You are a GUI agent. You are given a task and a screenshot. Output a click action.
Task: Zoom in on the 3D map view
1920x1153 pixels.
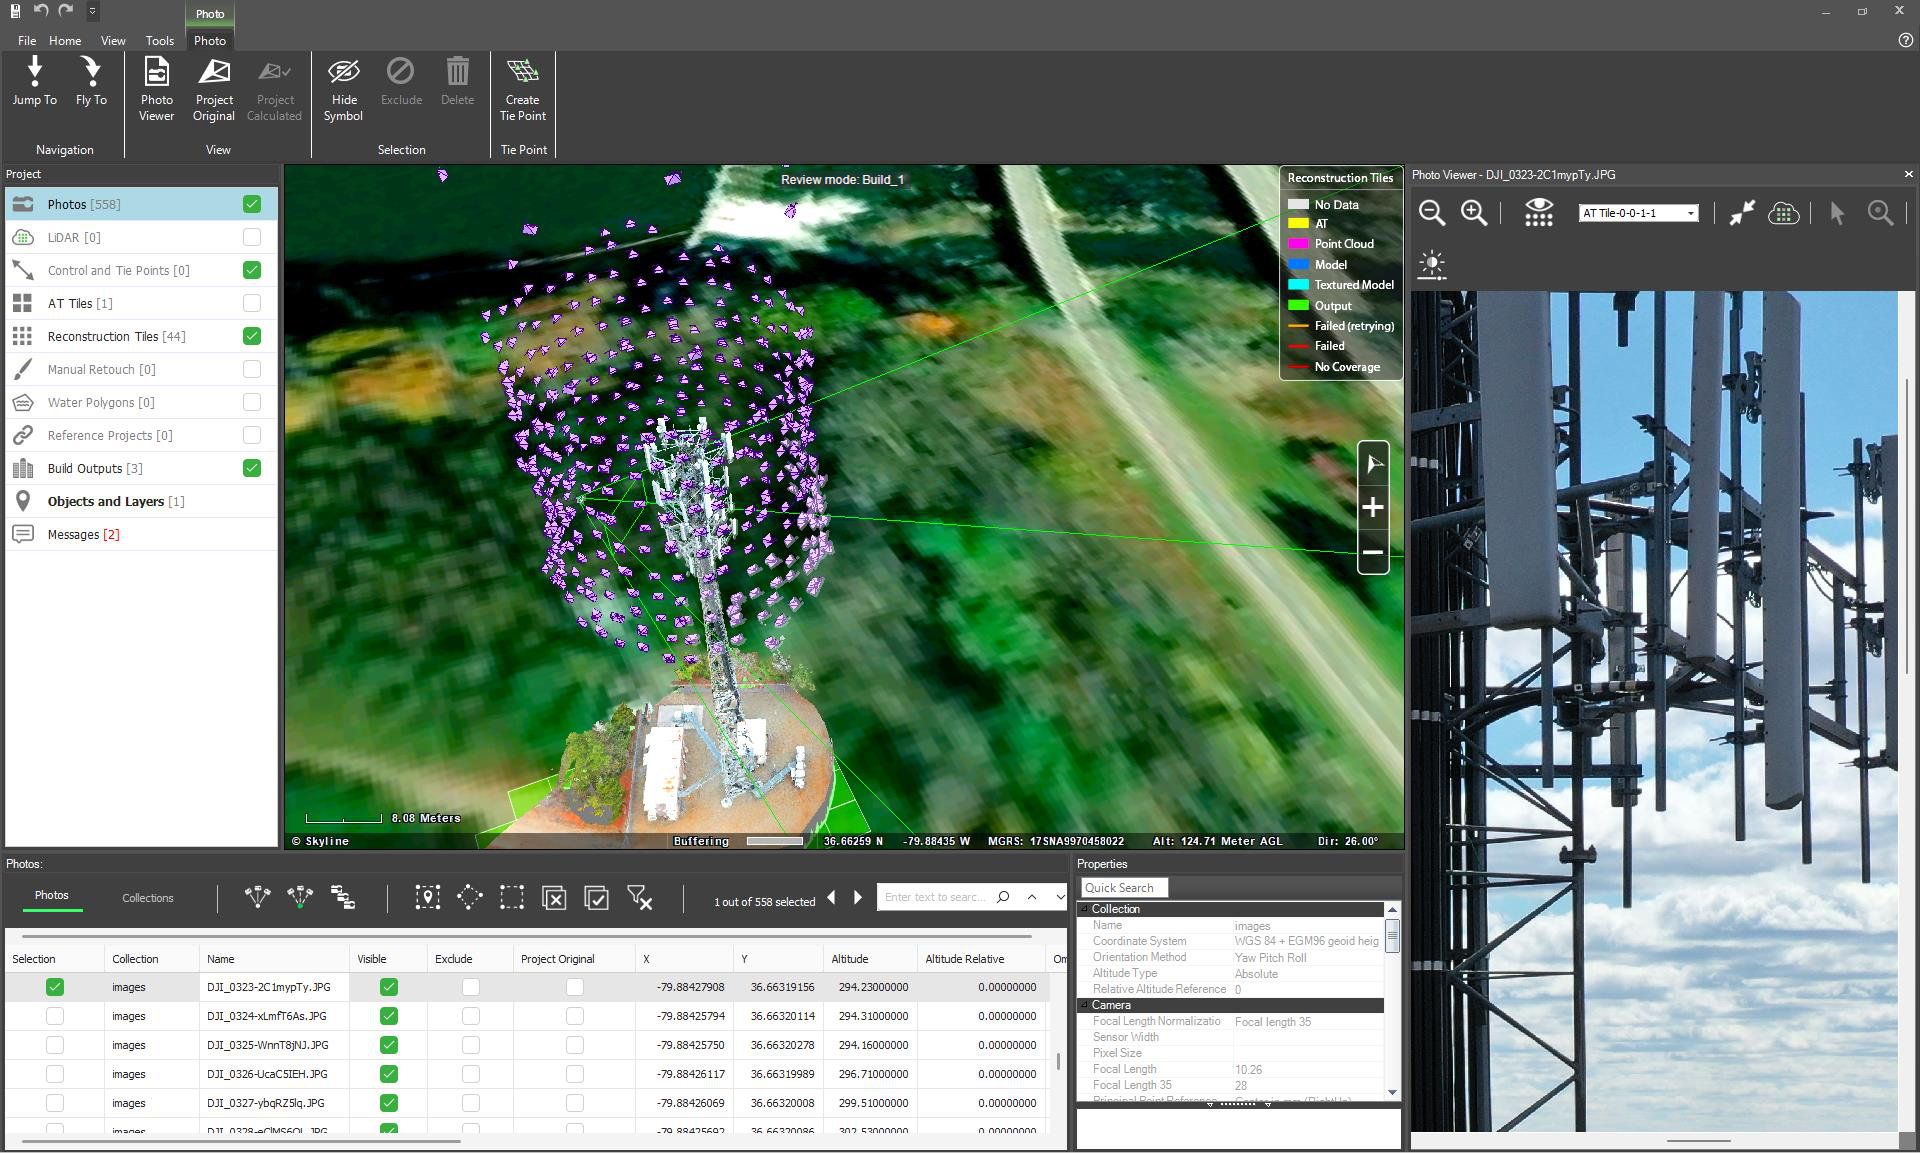(1372, 508)
